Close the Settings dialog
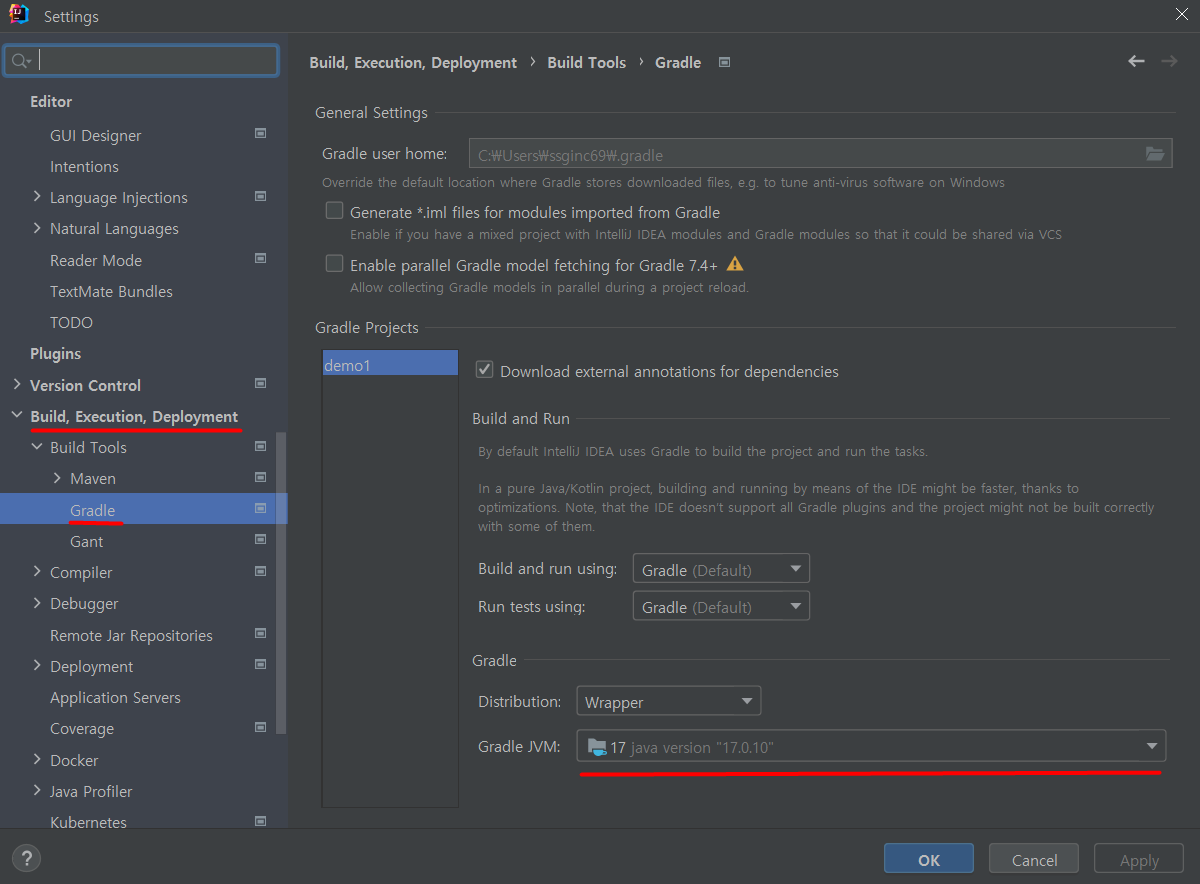This screenshot has width=1200, height=884. [1181, 15]
